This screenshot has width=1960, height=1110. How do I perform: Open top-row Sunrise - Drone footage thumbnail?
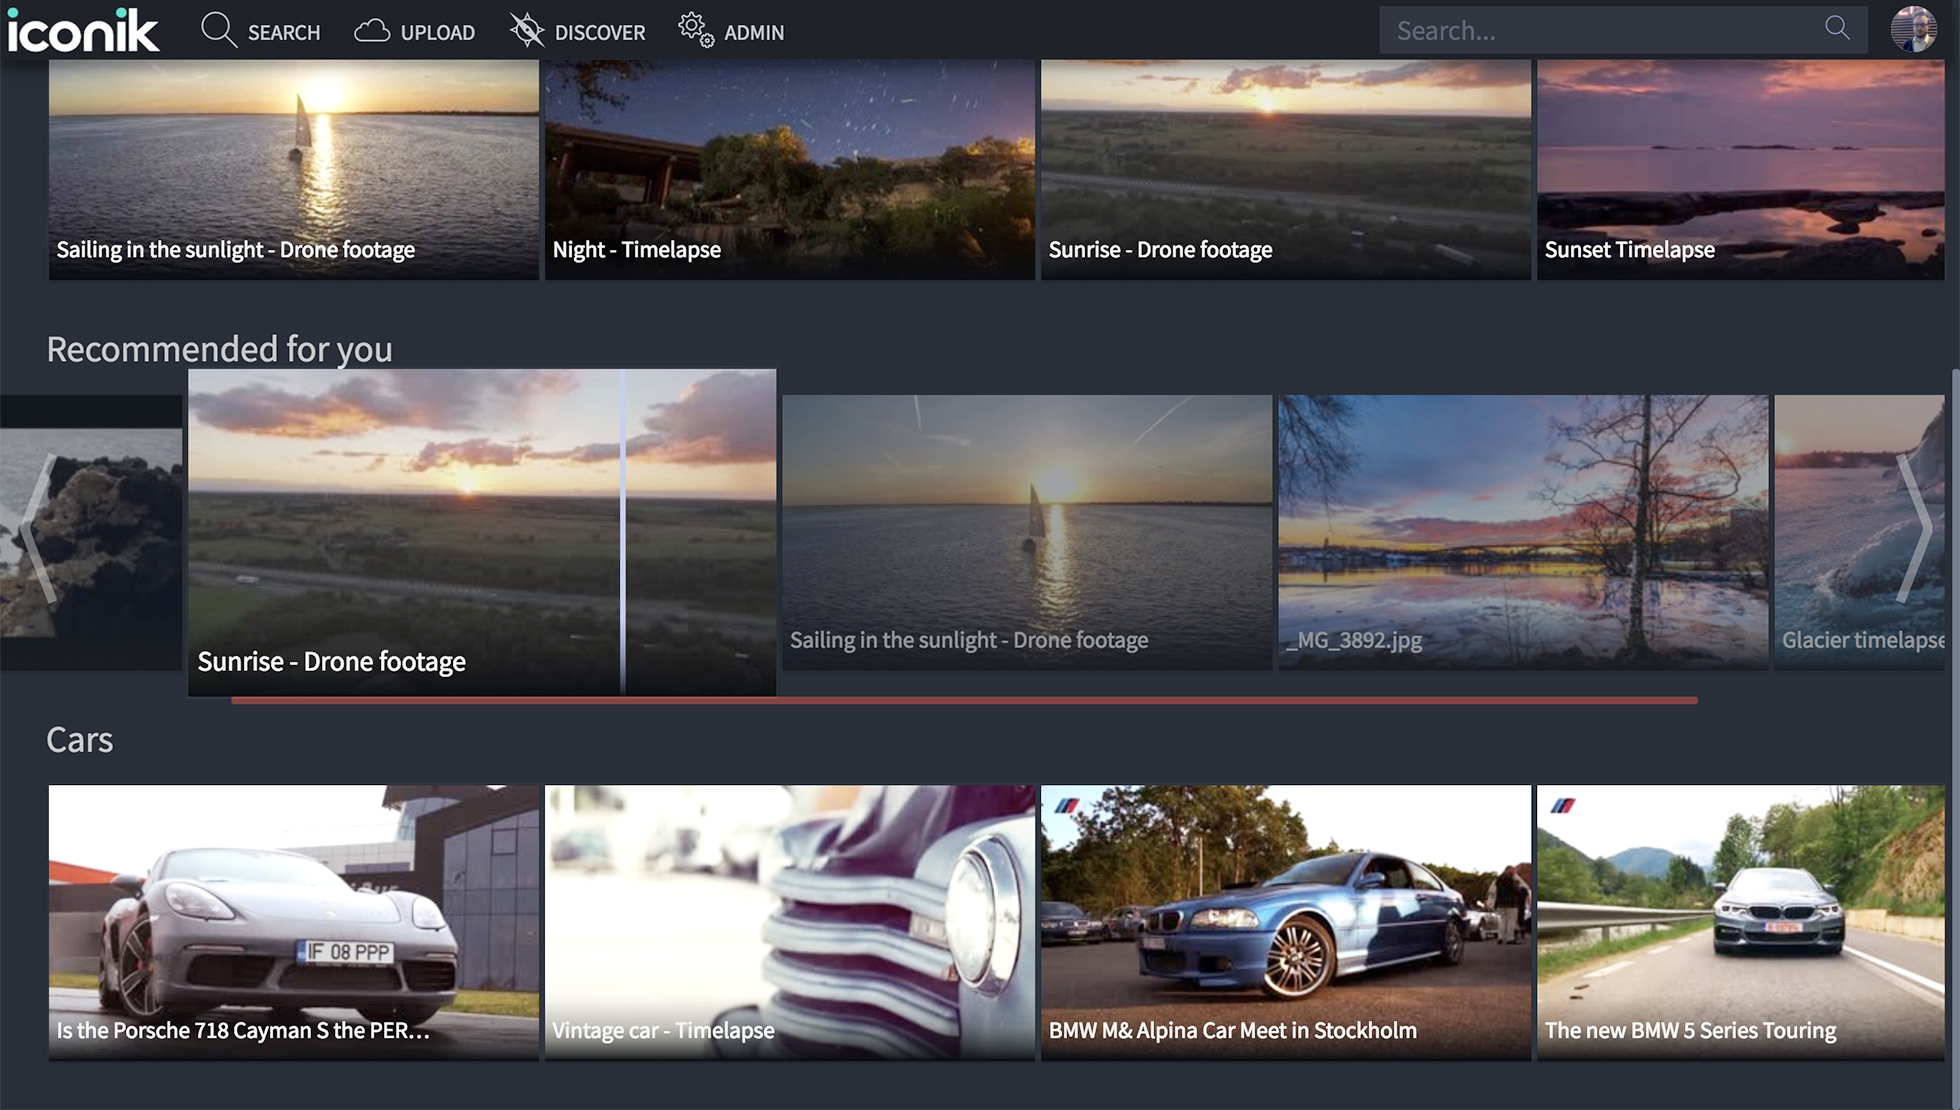coord(1286,169)
